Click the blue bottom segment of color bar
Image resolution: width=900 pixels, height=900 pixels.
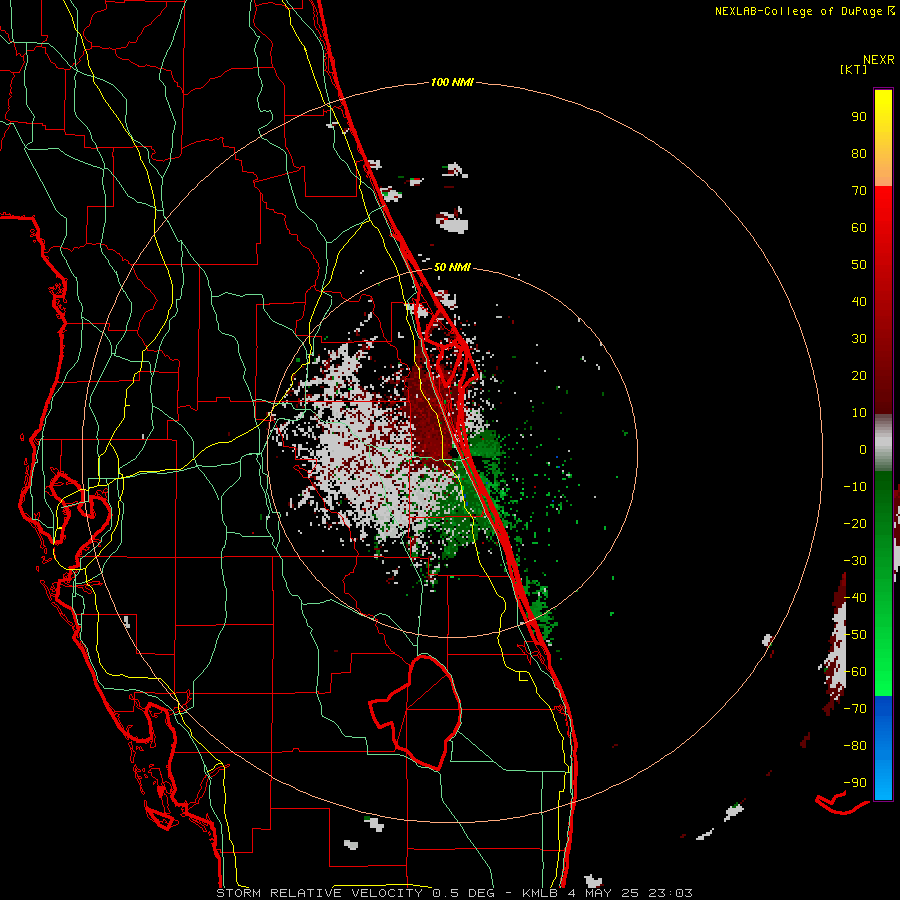(x=883, y=747)
